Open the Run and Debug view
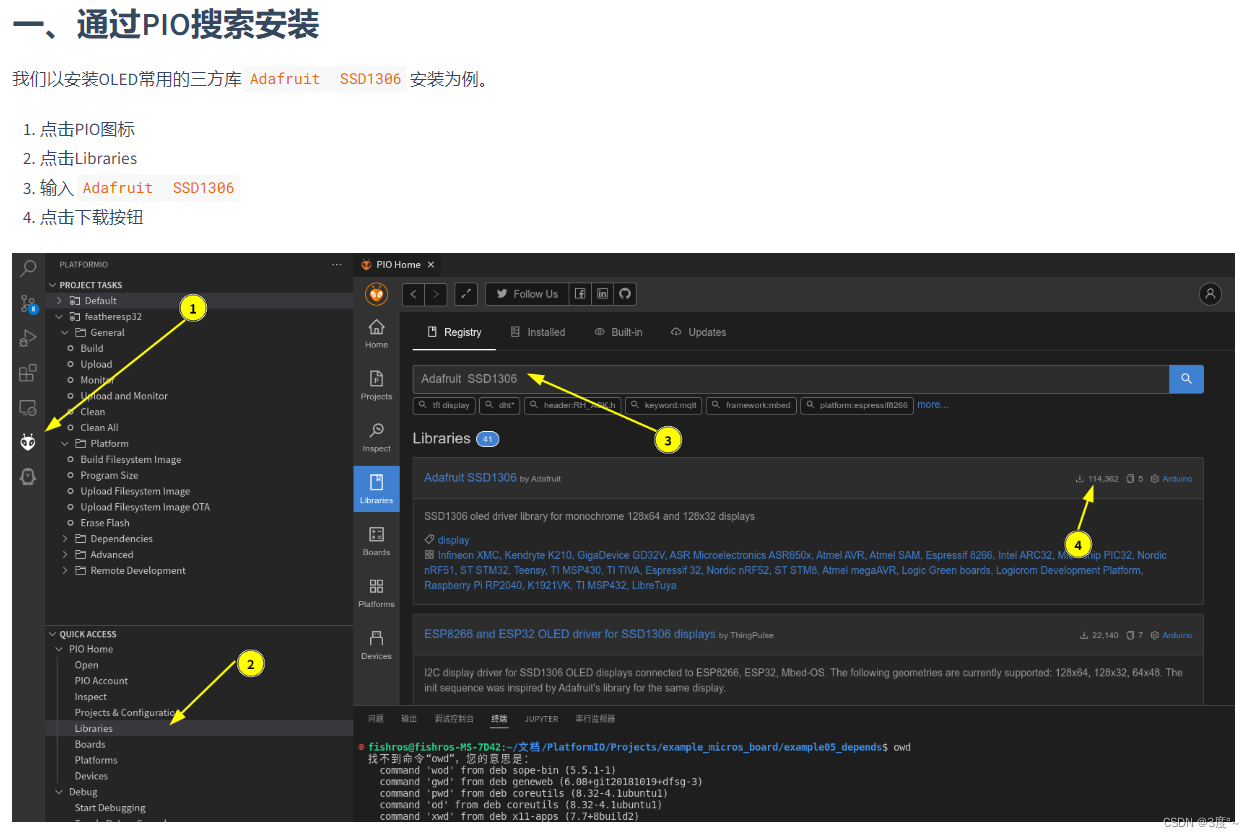This screenshot has width=1254, height=838. pyautogui.click(x=28, y=339)
